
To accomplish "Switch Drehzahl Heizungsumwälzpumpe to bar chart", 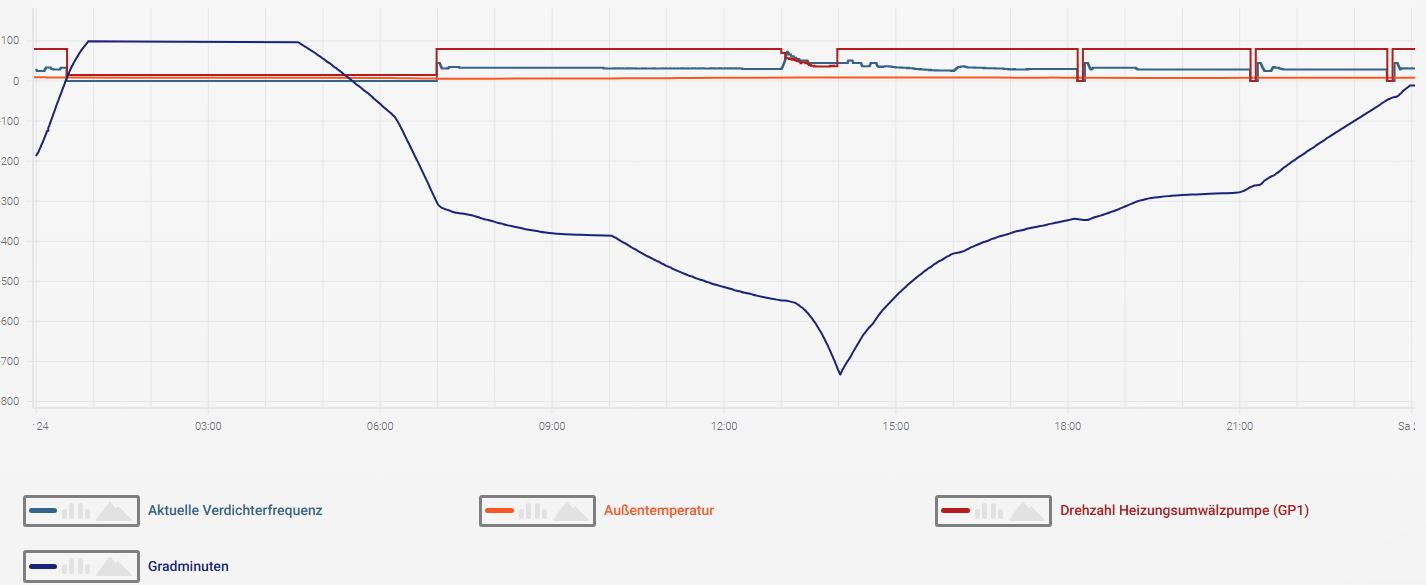I will (x=988, y=511).
